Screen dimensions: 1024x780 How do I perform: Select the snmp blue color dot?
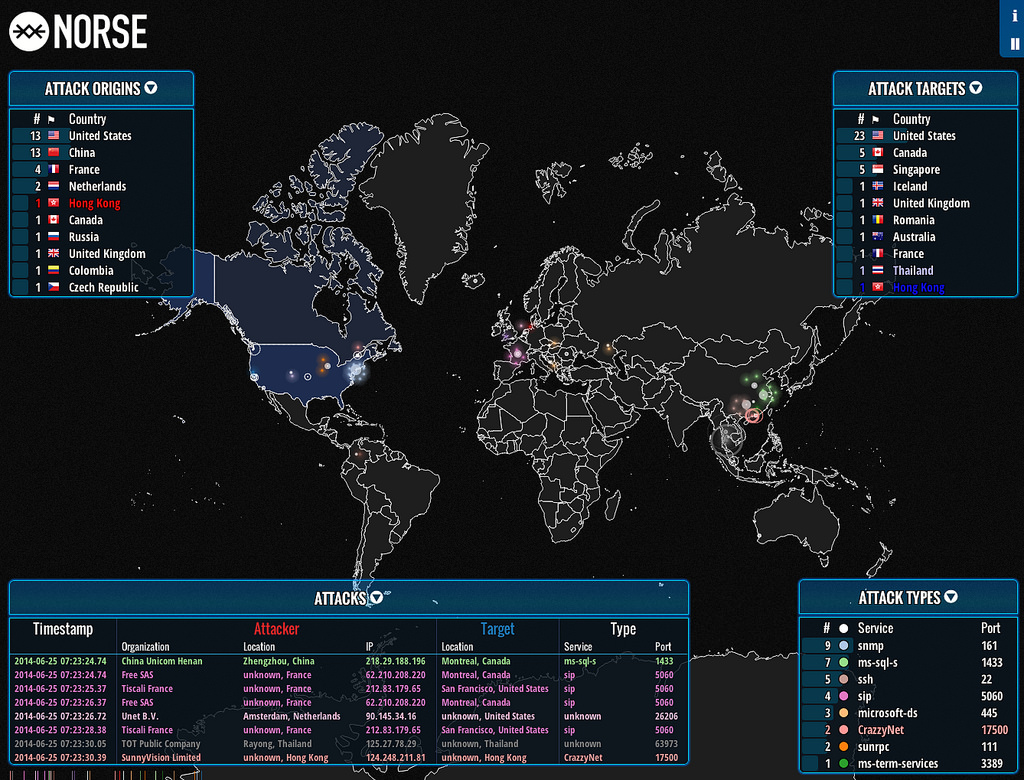click(844, 646)
